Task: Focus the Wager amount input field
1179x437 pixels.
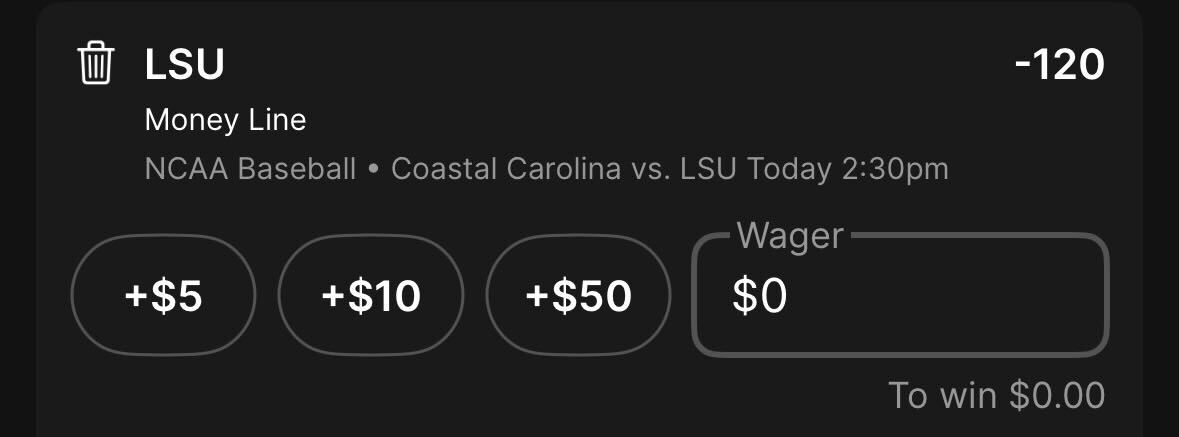Action: tap(900, 295)
